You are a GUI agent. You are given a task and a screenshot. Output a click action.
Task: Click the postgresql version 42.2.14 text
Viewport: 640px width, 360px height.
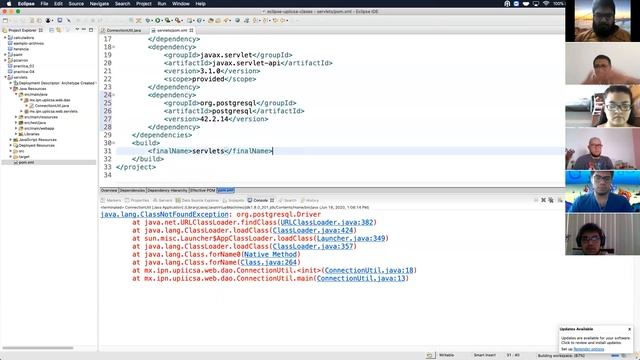(x=214, y=119)
